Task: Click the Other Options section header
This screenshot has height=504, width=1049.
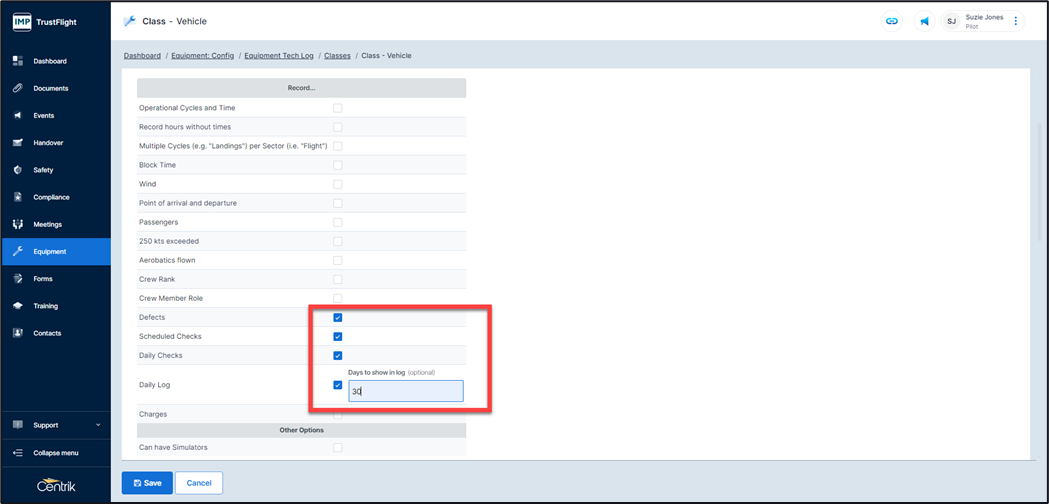Action: [x=301, y=430]
